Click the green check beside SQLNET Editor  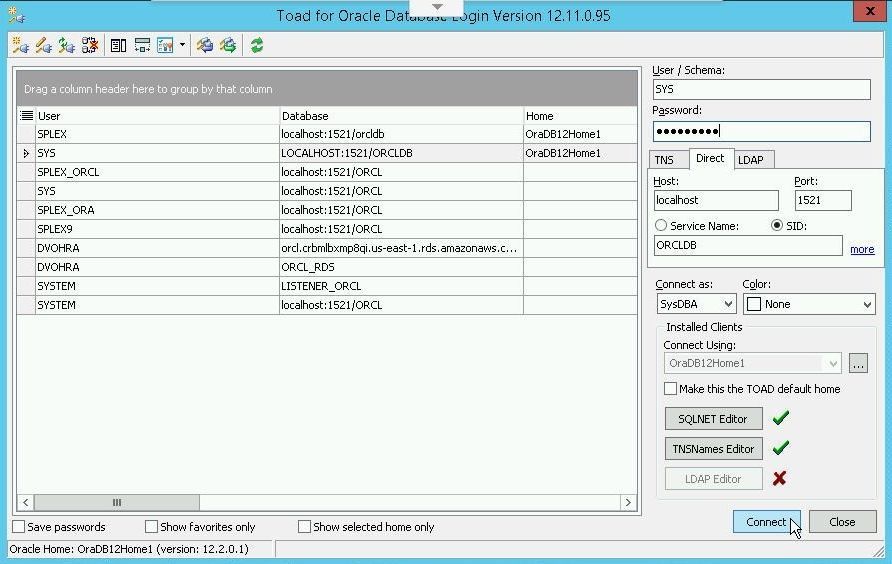tap(780, 418)
